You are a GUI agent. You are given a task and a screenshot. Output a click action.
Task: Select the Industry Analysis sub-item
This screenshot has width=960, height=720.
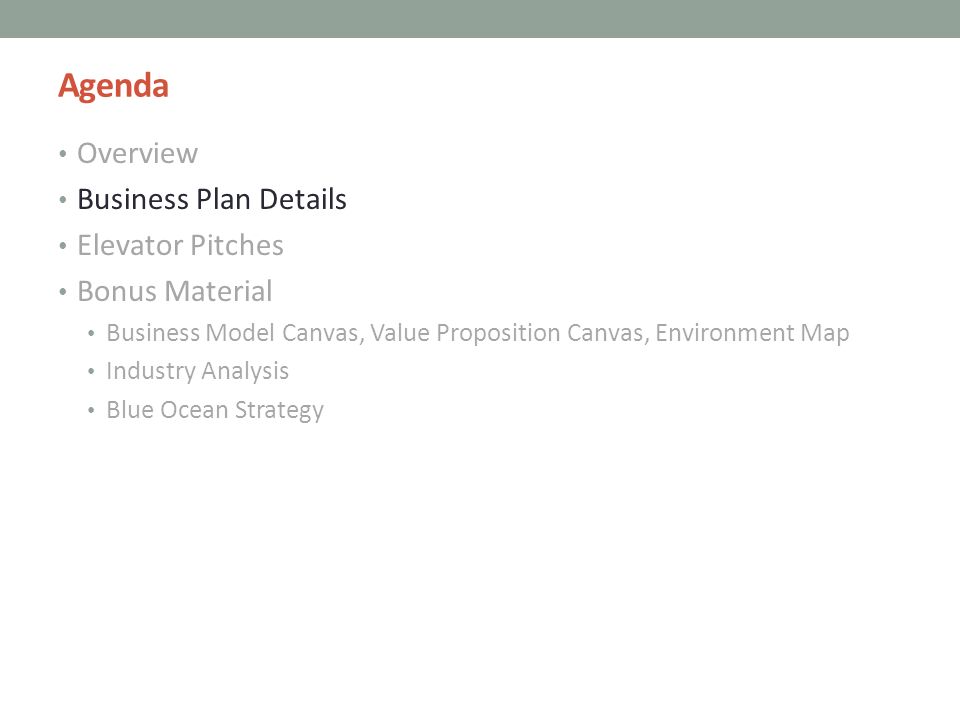coord(197,371)
